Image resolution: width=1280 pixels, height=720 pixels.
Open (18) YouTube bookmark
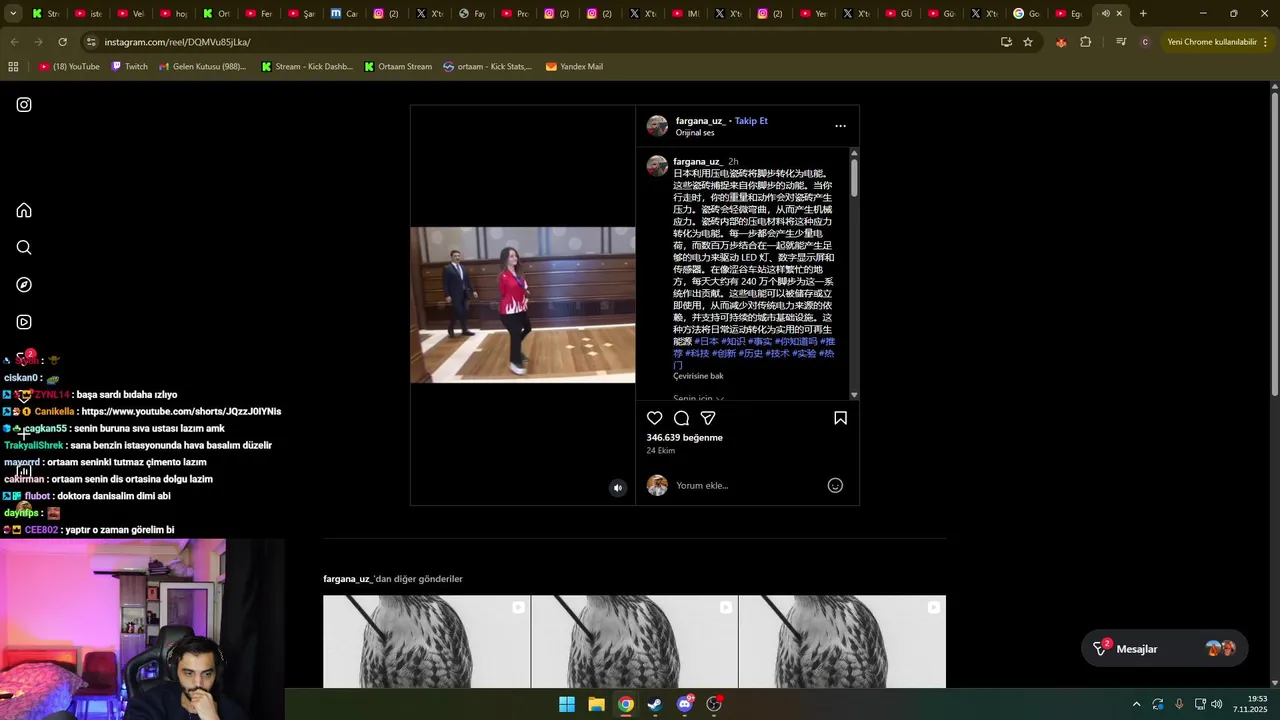point(69,67)
